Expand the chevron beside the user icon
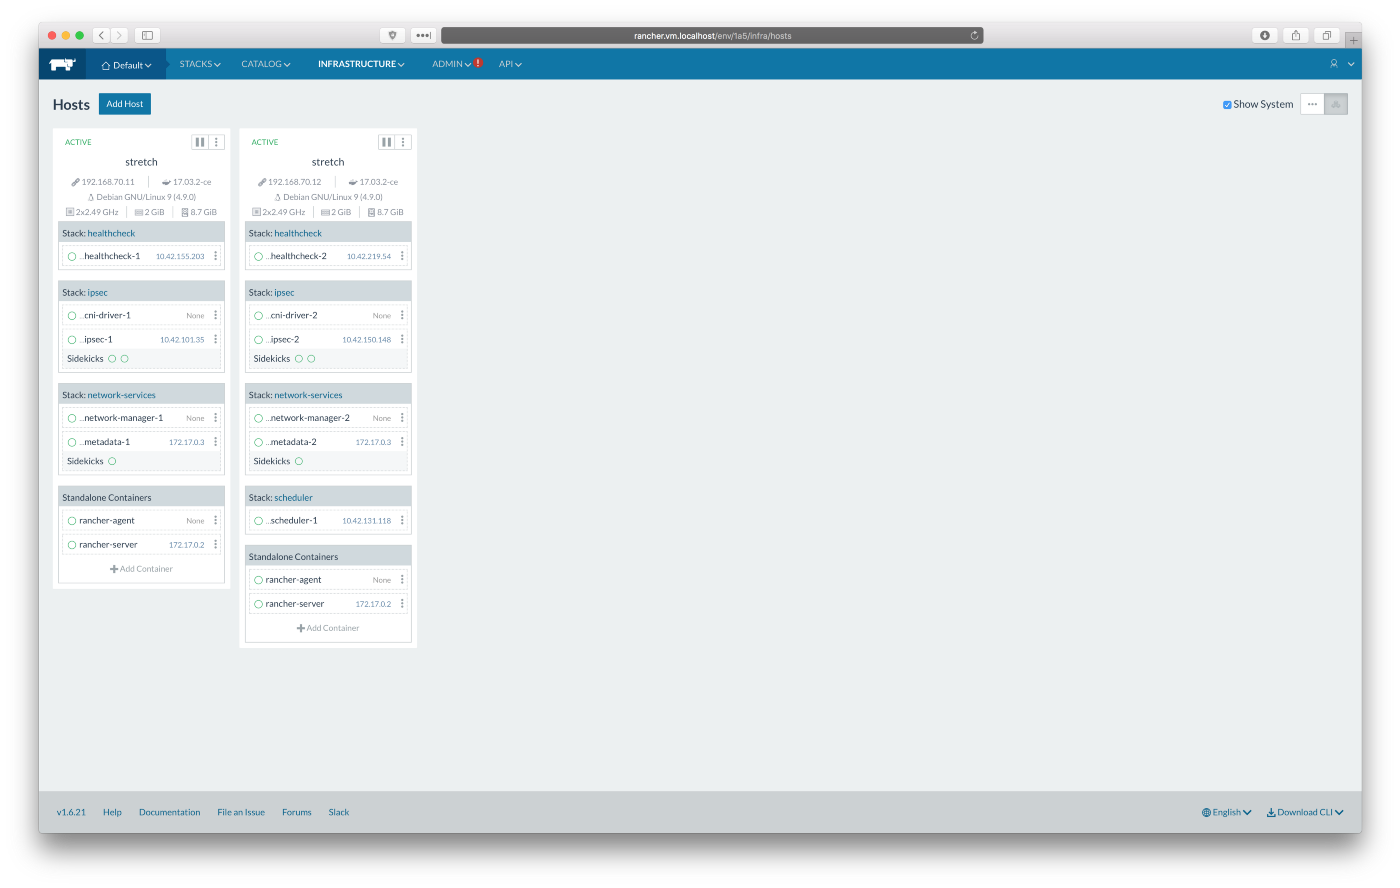Image resolution: width=1400 pixels, height=888 pixels. pyautogui.click(x=1351, y=64)
